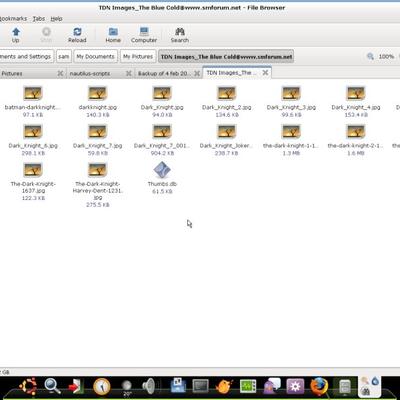Reload the current folder
This screenshot has height=400, width=400.
coord(77,35)
